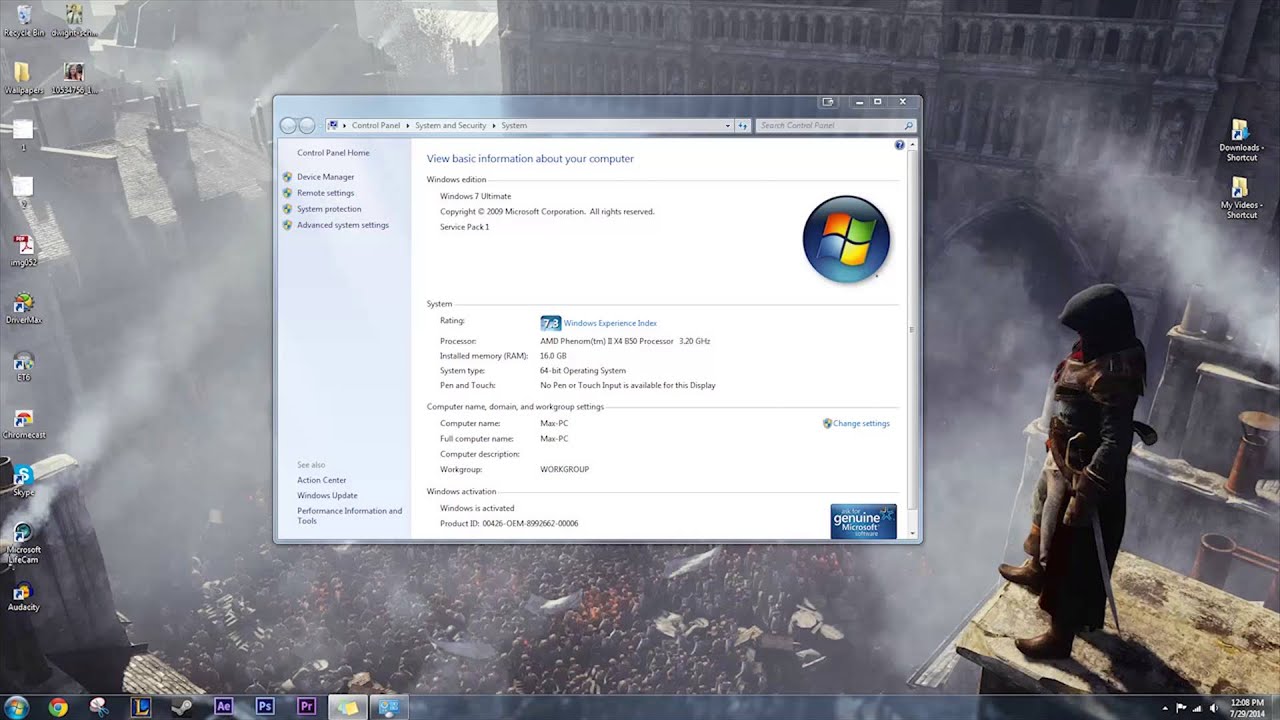The height and width of the screenshot is (720, 1280).
Task: Select the Microsoft LifeCam desktop icon
Action: [x=23, y=543]
